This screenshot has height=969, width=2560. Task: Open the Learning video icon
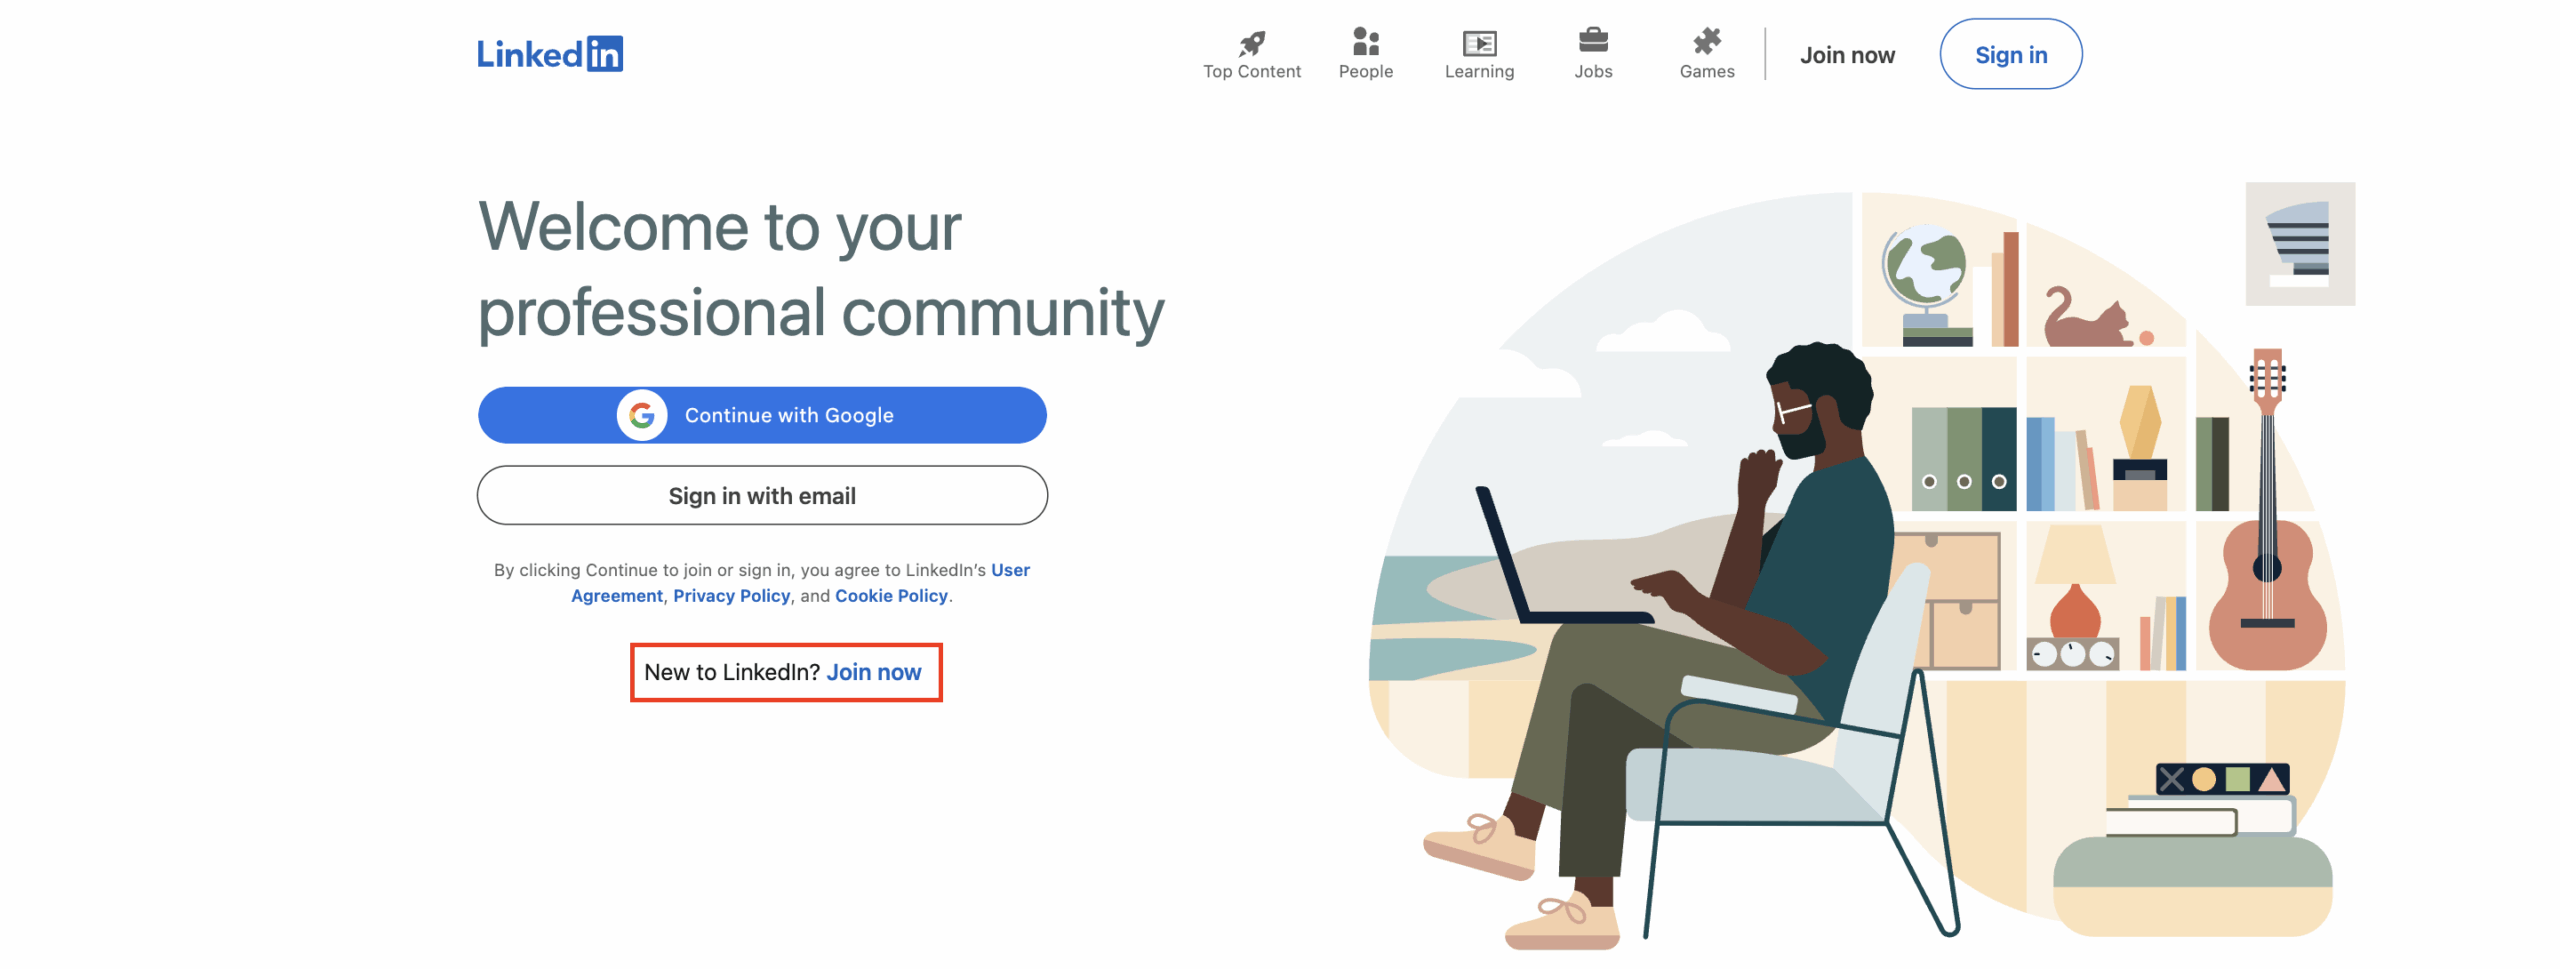pyautogui.click(x=1478, y=43)
